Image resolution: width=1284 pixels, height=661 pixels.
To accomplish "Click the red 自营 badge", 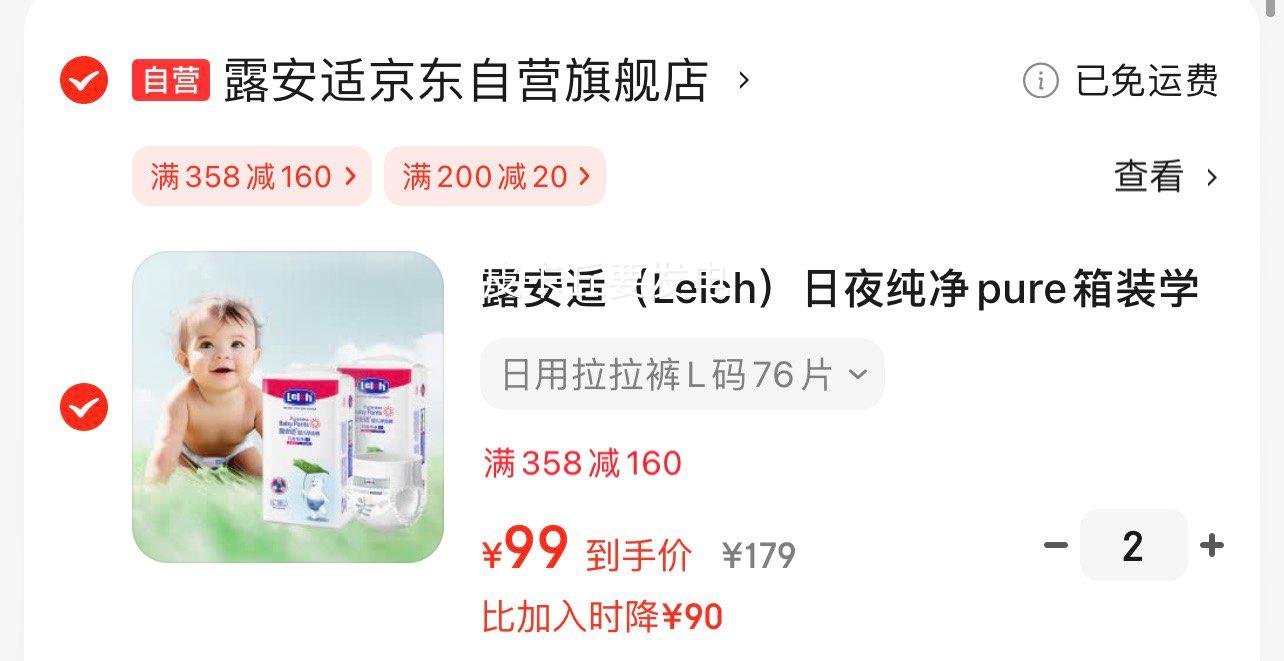I will (x=171, y=80).
